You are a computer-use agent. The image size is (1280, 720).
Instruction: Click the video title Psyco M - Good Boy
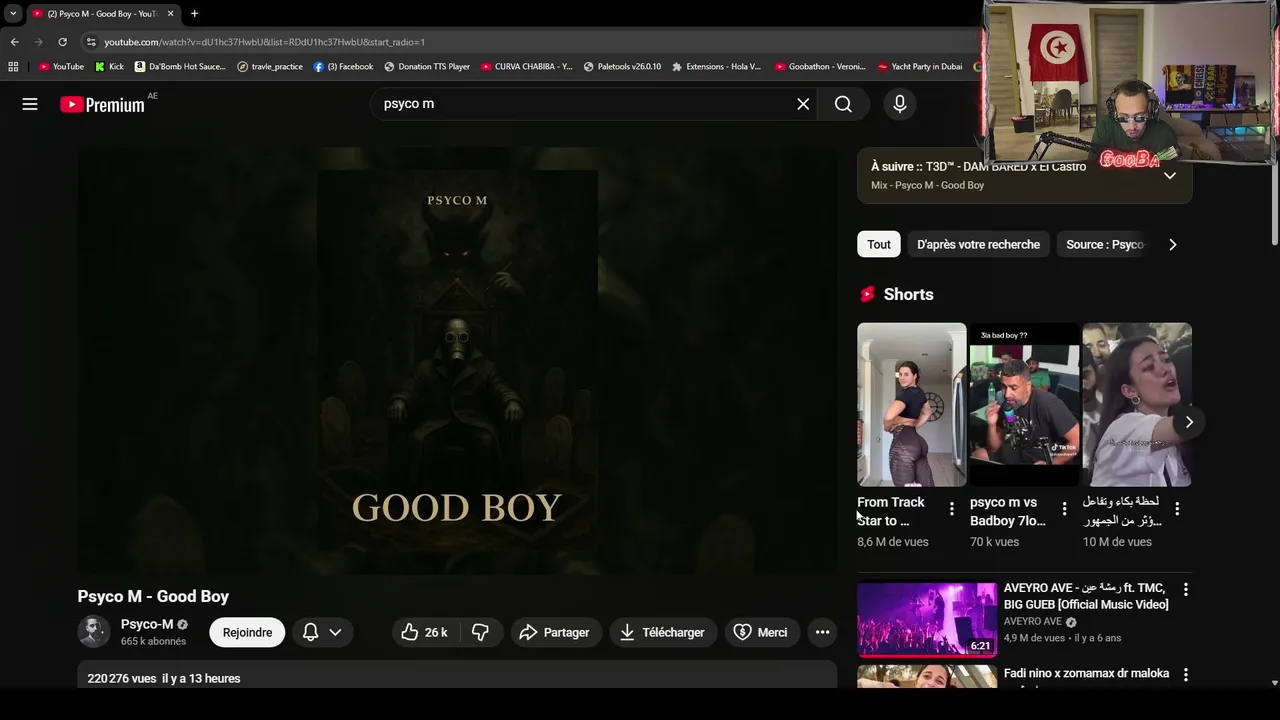pos(153,596)
